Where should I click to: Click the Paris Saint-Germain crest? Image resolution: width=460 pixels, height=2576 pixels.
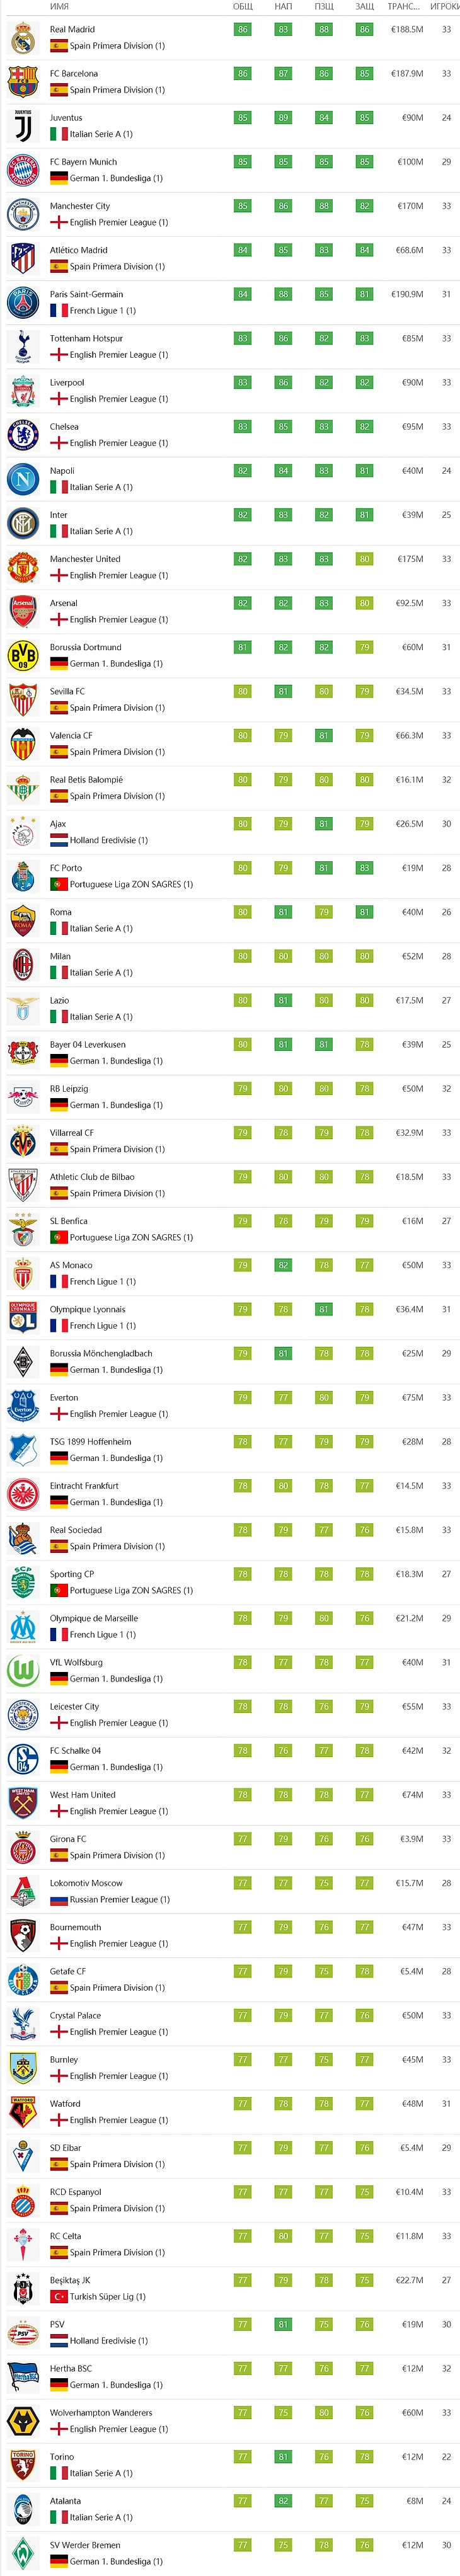coord(23,303)
